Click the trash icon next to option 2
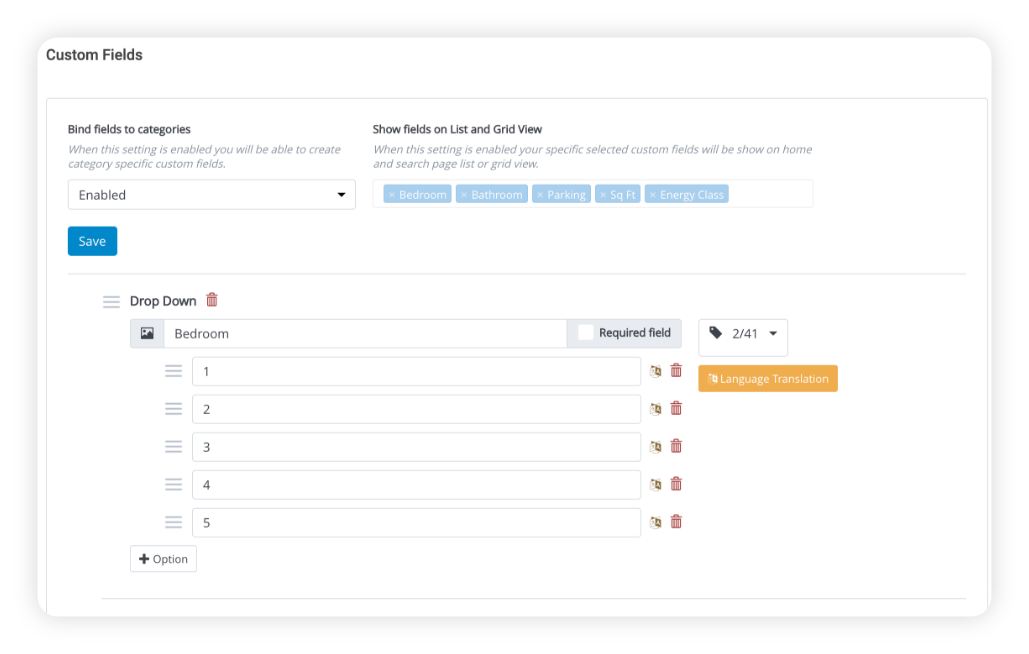The height and width of the screenshot is (654, 1029). coord(675,408)
